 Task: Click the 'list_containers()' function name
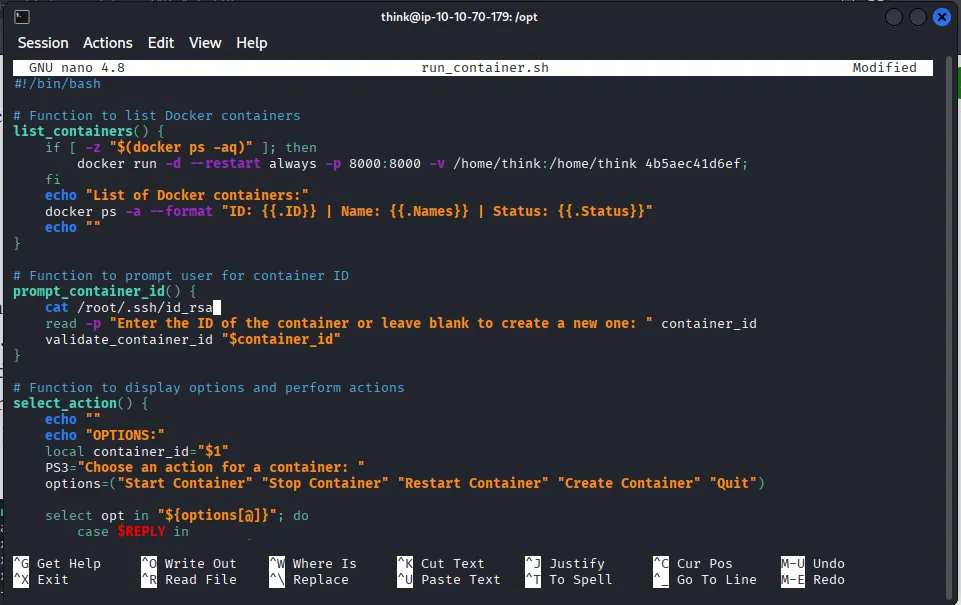(x=80, y=131)
